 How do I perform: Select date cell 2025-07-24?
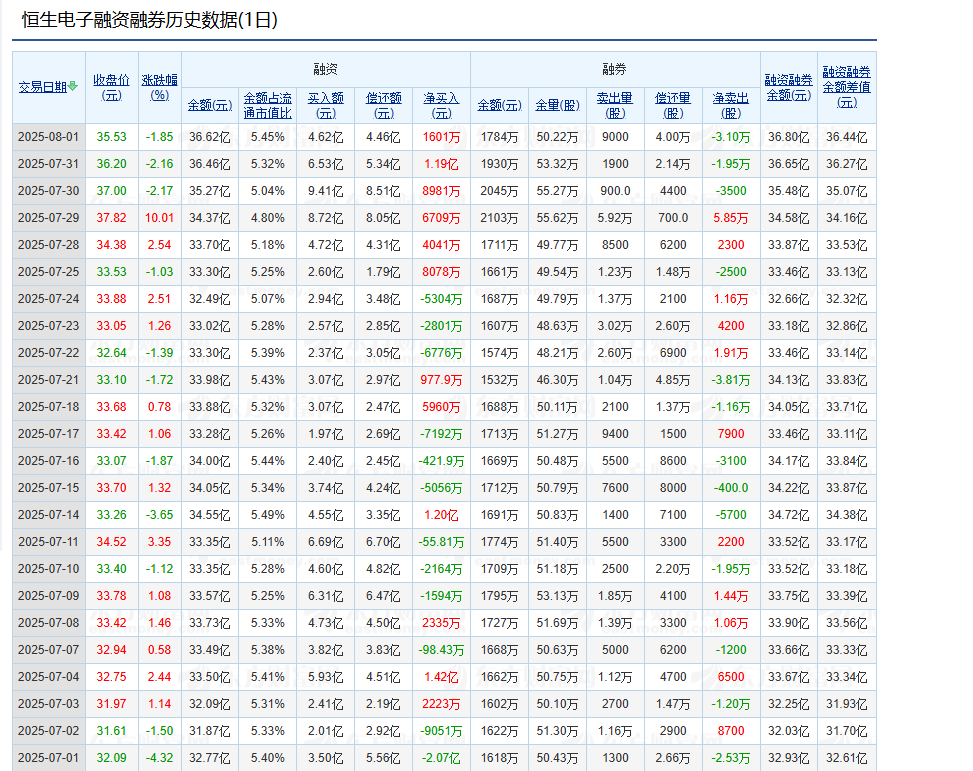click(49, 299)
